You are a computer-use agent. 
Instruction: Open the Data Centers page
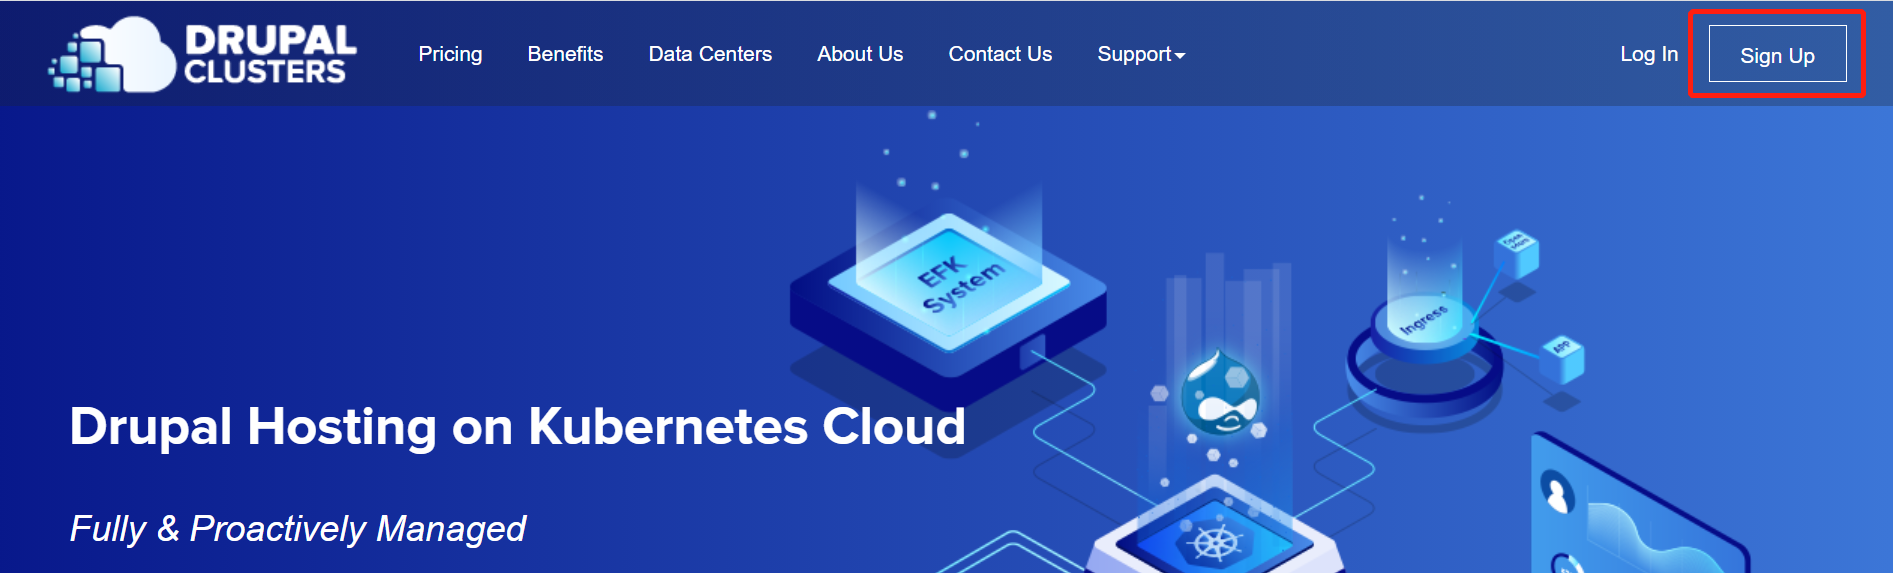(710, 54)
